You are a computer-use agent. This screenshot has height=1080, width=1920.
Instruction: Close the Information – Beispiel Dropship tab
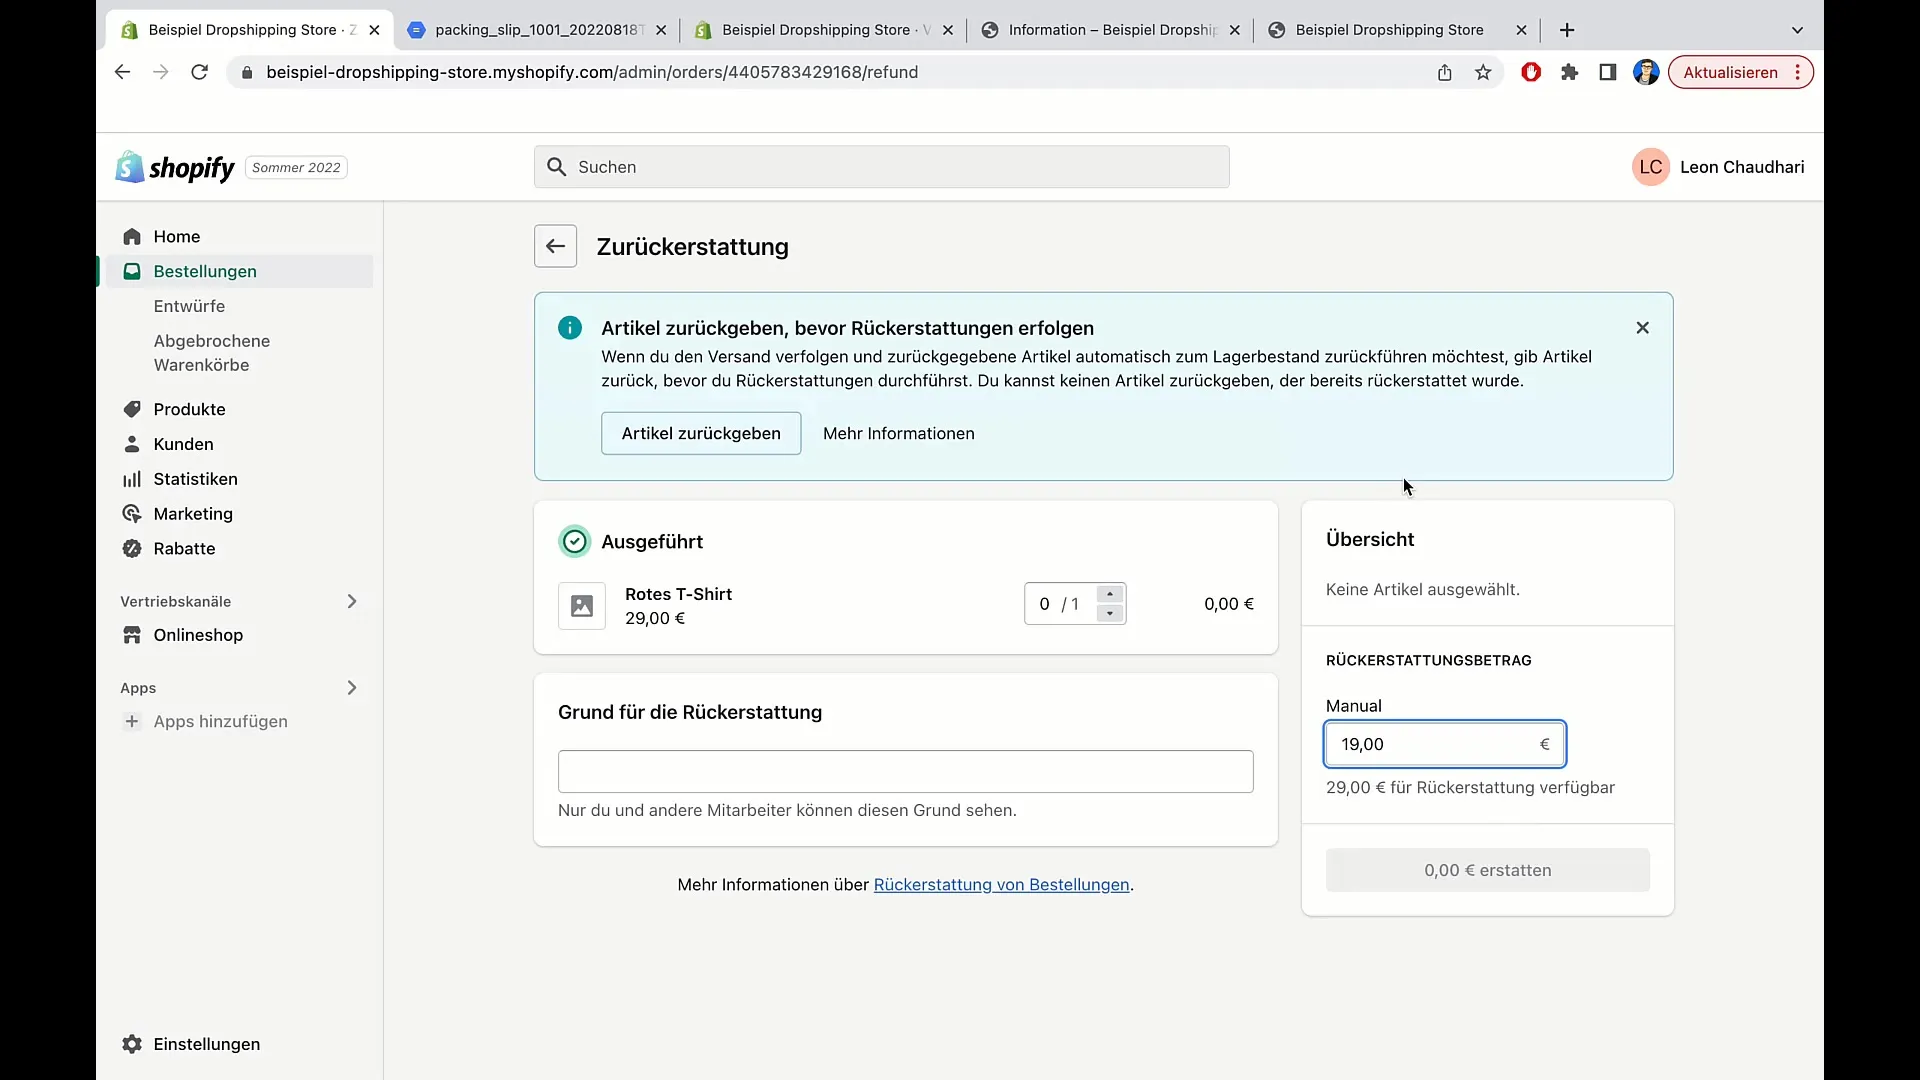click(x=1235, y=30)
